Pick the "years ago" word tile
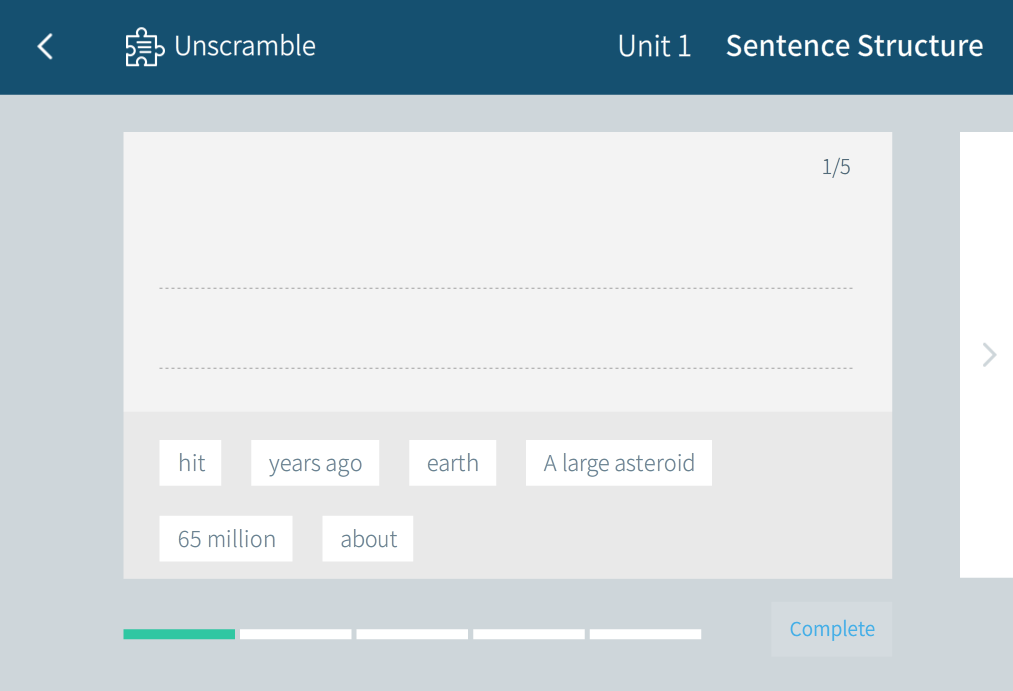Screen dimensions: 1013x691 (x=315, y=463)
